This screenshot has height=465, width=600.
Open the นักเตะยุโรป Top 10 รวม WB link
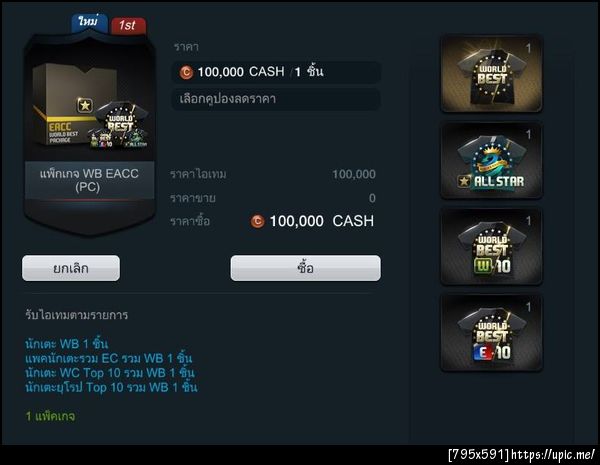111,387
